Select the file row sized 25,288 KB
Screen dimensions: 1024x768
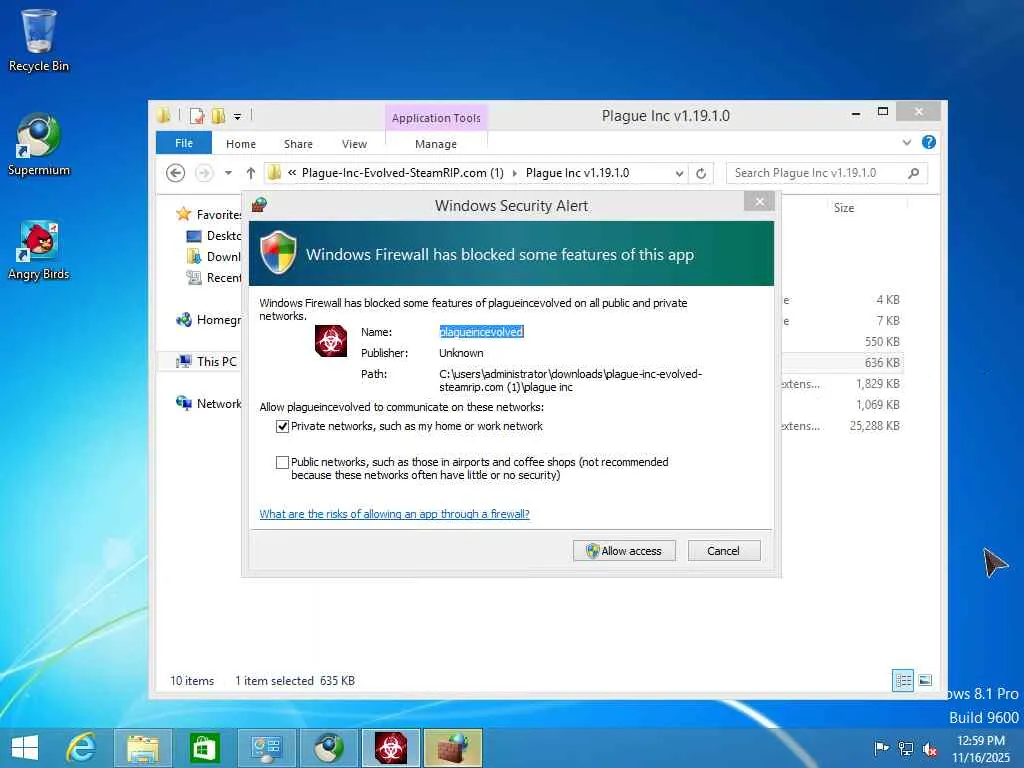842,426
